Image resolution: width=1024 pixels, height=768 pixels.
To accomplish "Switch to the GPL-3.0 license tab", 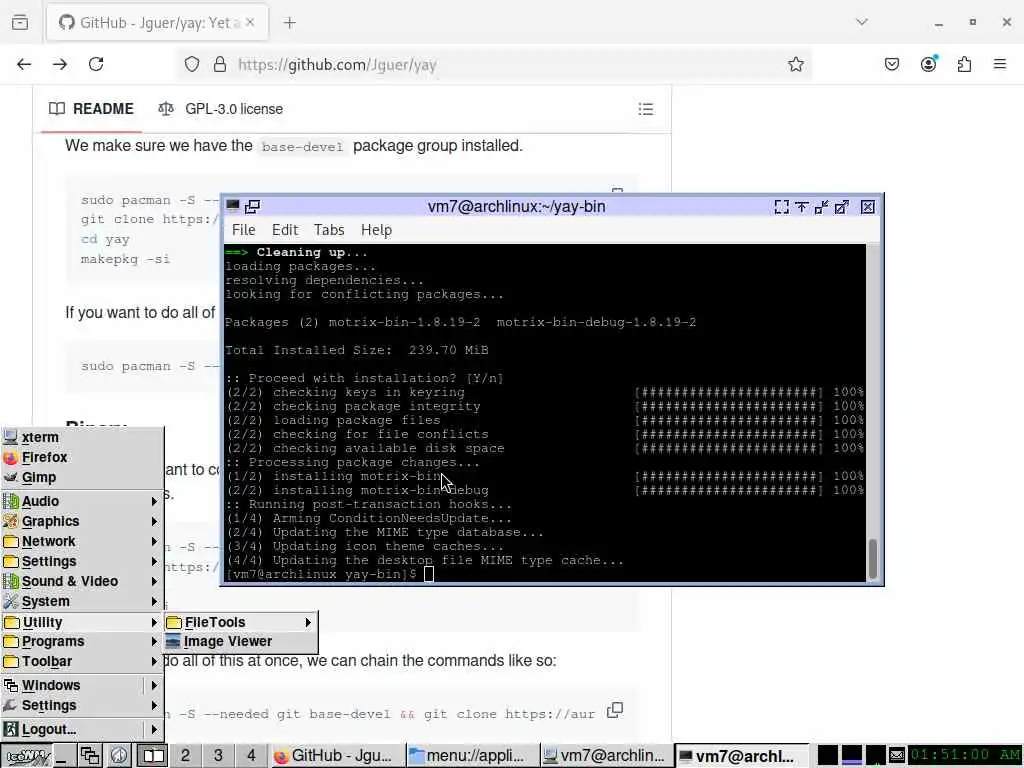I will pos(221,109).
